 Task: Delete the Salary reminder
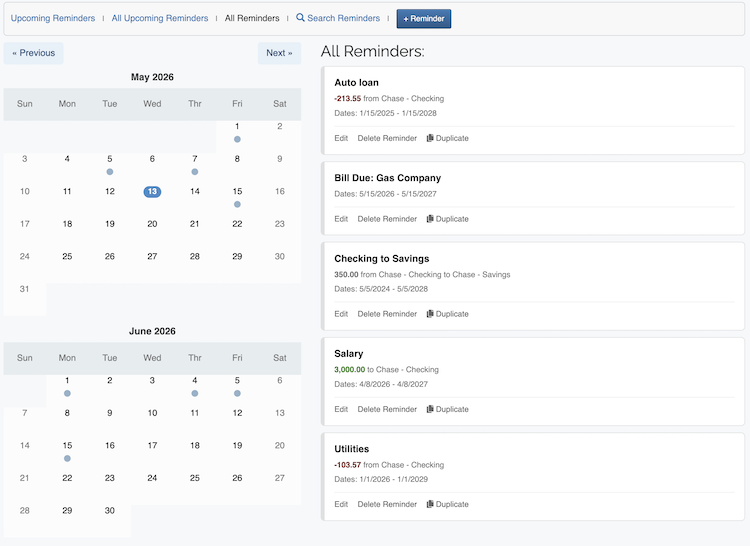click(x=387, y=409)
